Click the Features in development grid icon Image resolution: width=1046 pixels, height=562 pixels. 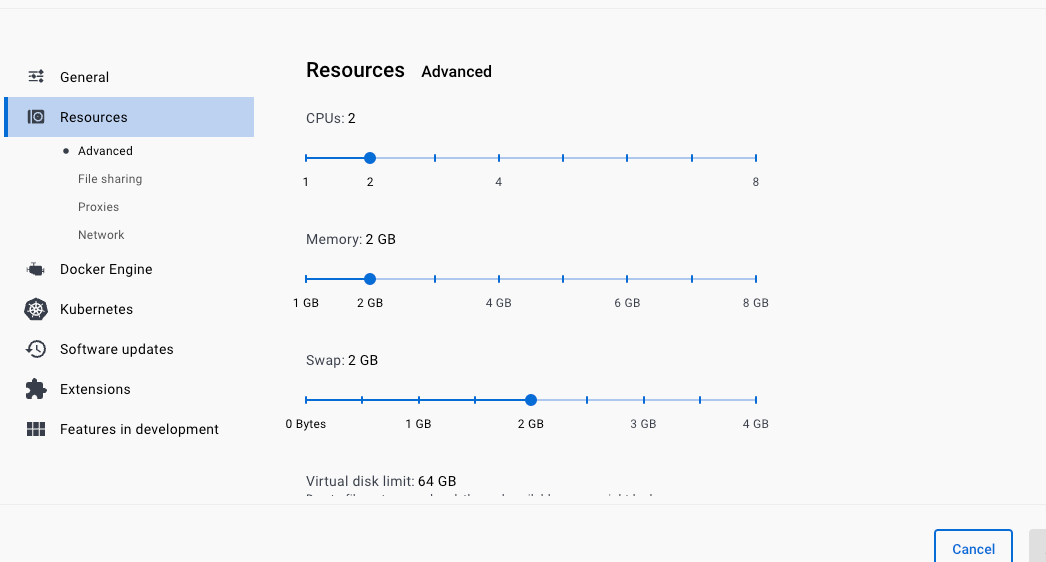point(36,429)
